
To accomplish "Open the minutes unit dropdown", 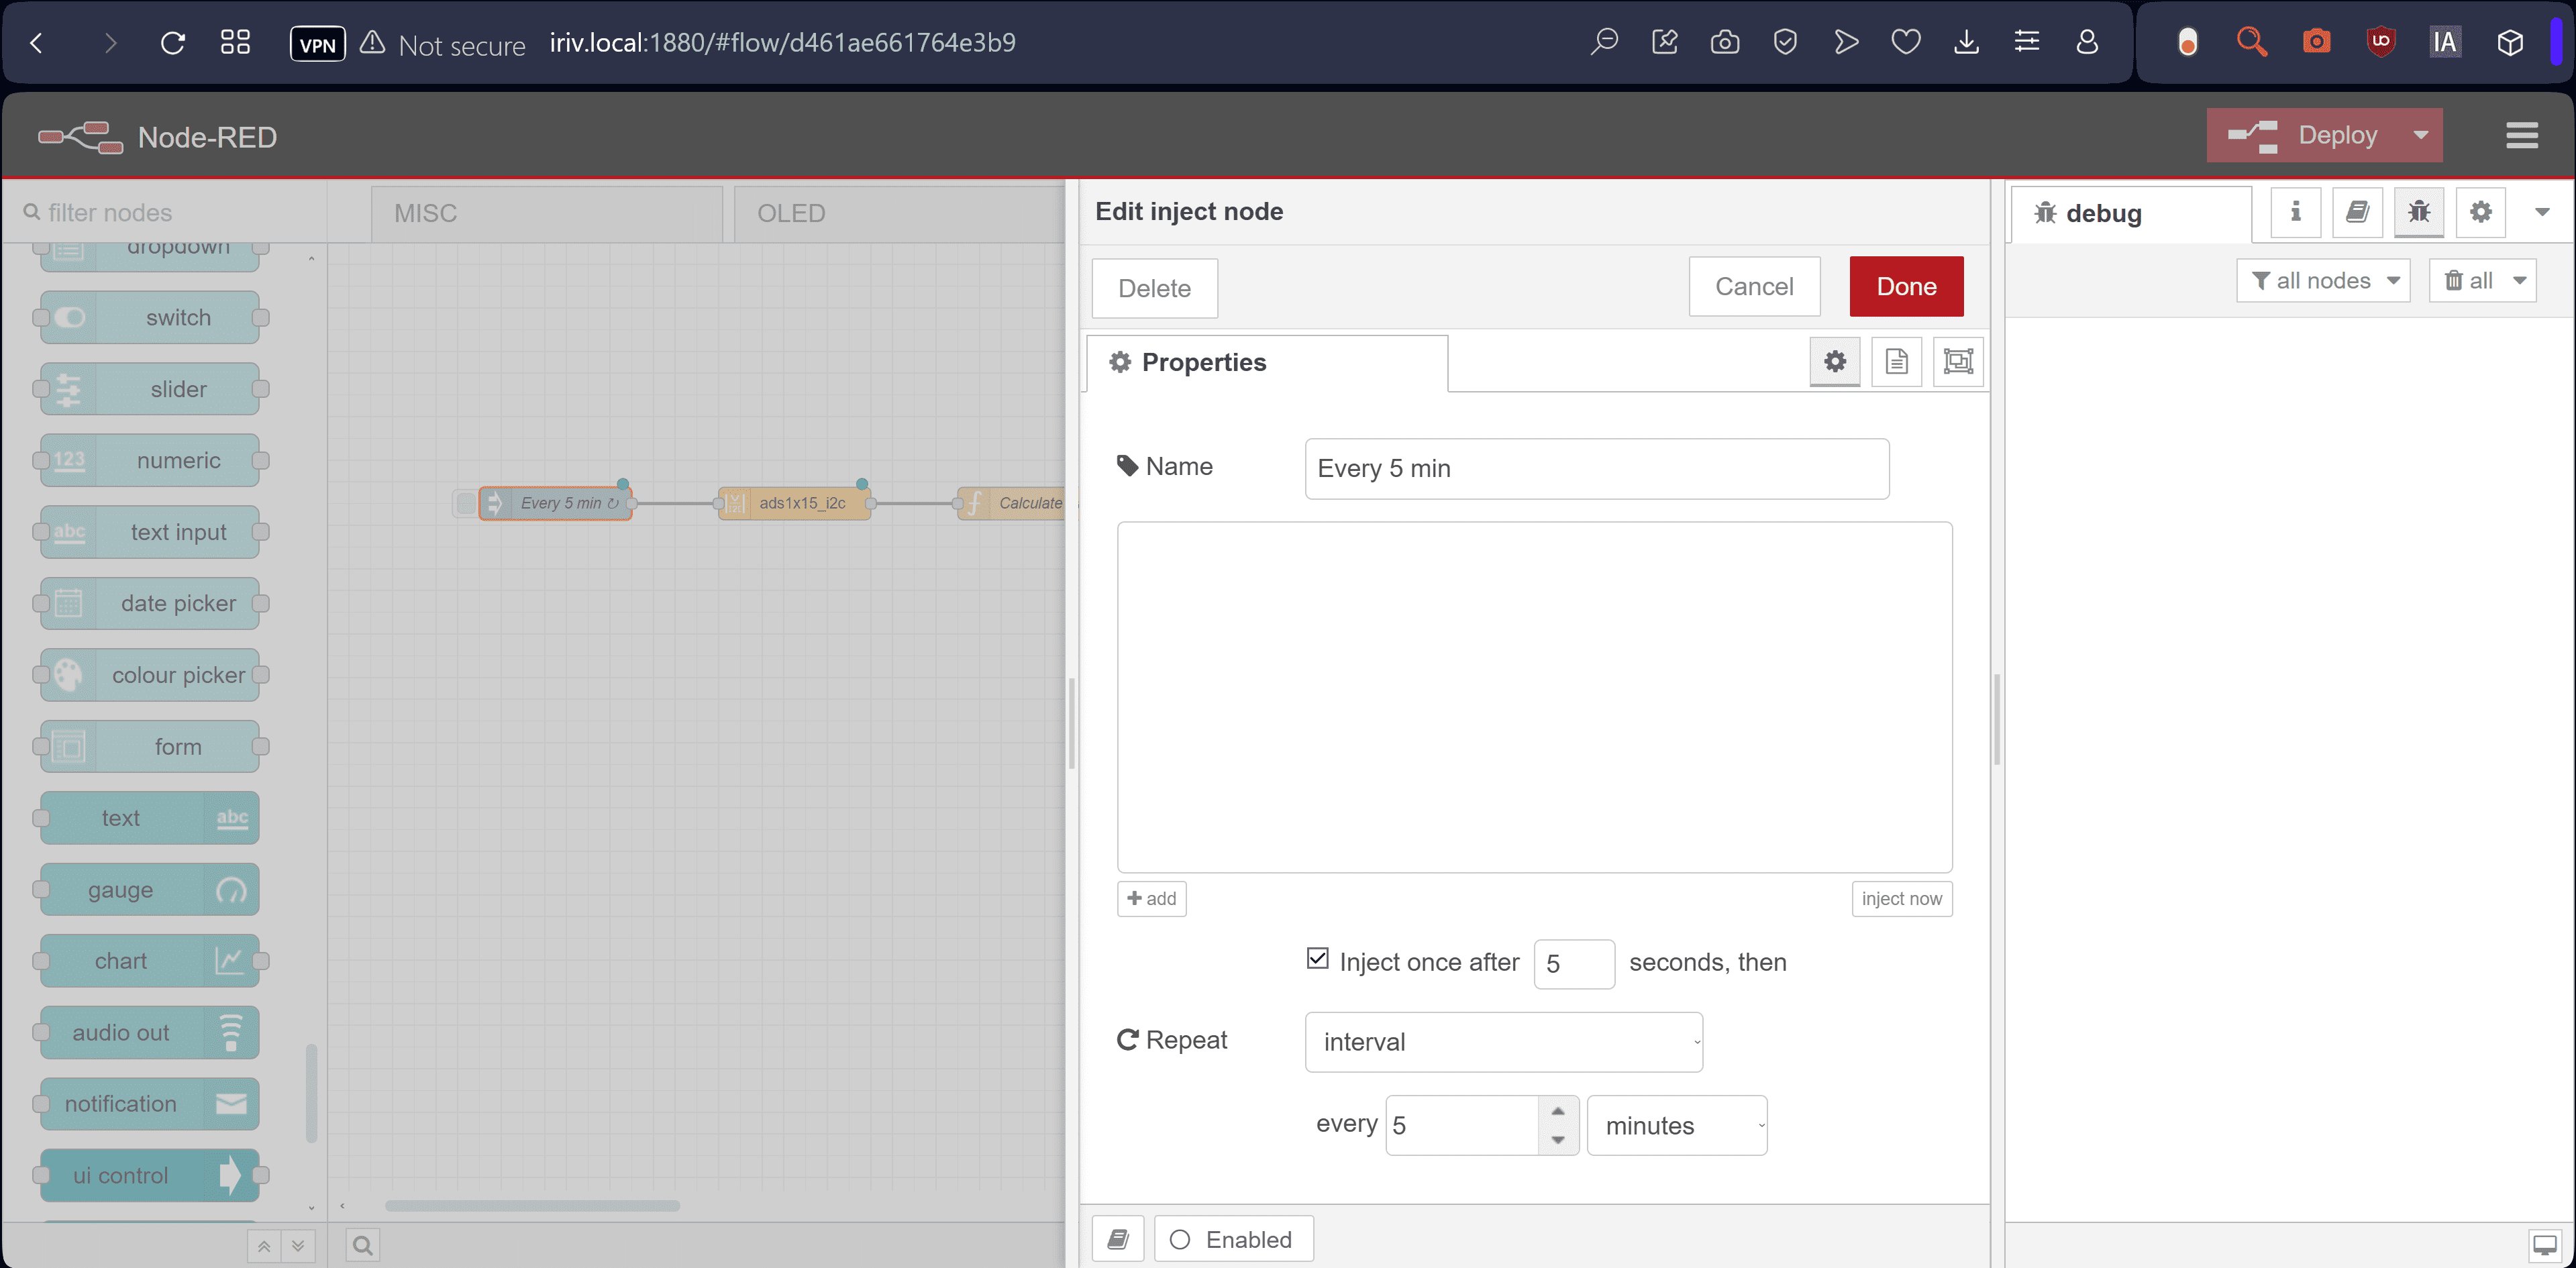I will pyautogui.click(x=1676, y=1126).
